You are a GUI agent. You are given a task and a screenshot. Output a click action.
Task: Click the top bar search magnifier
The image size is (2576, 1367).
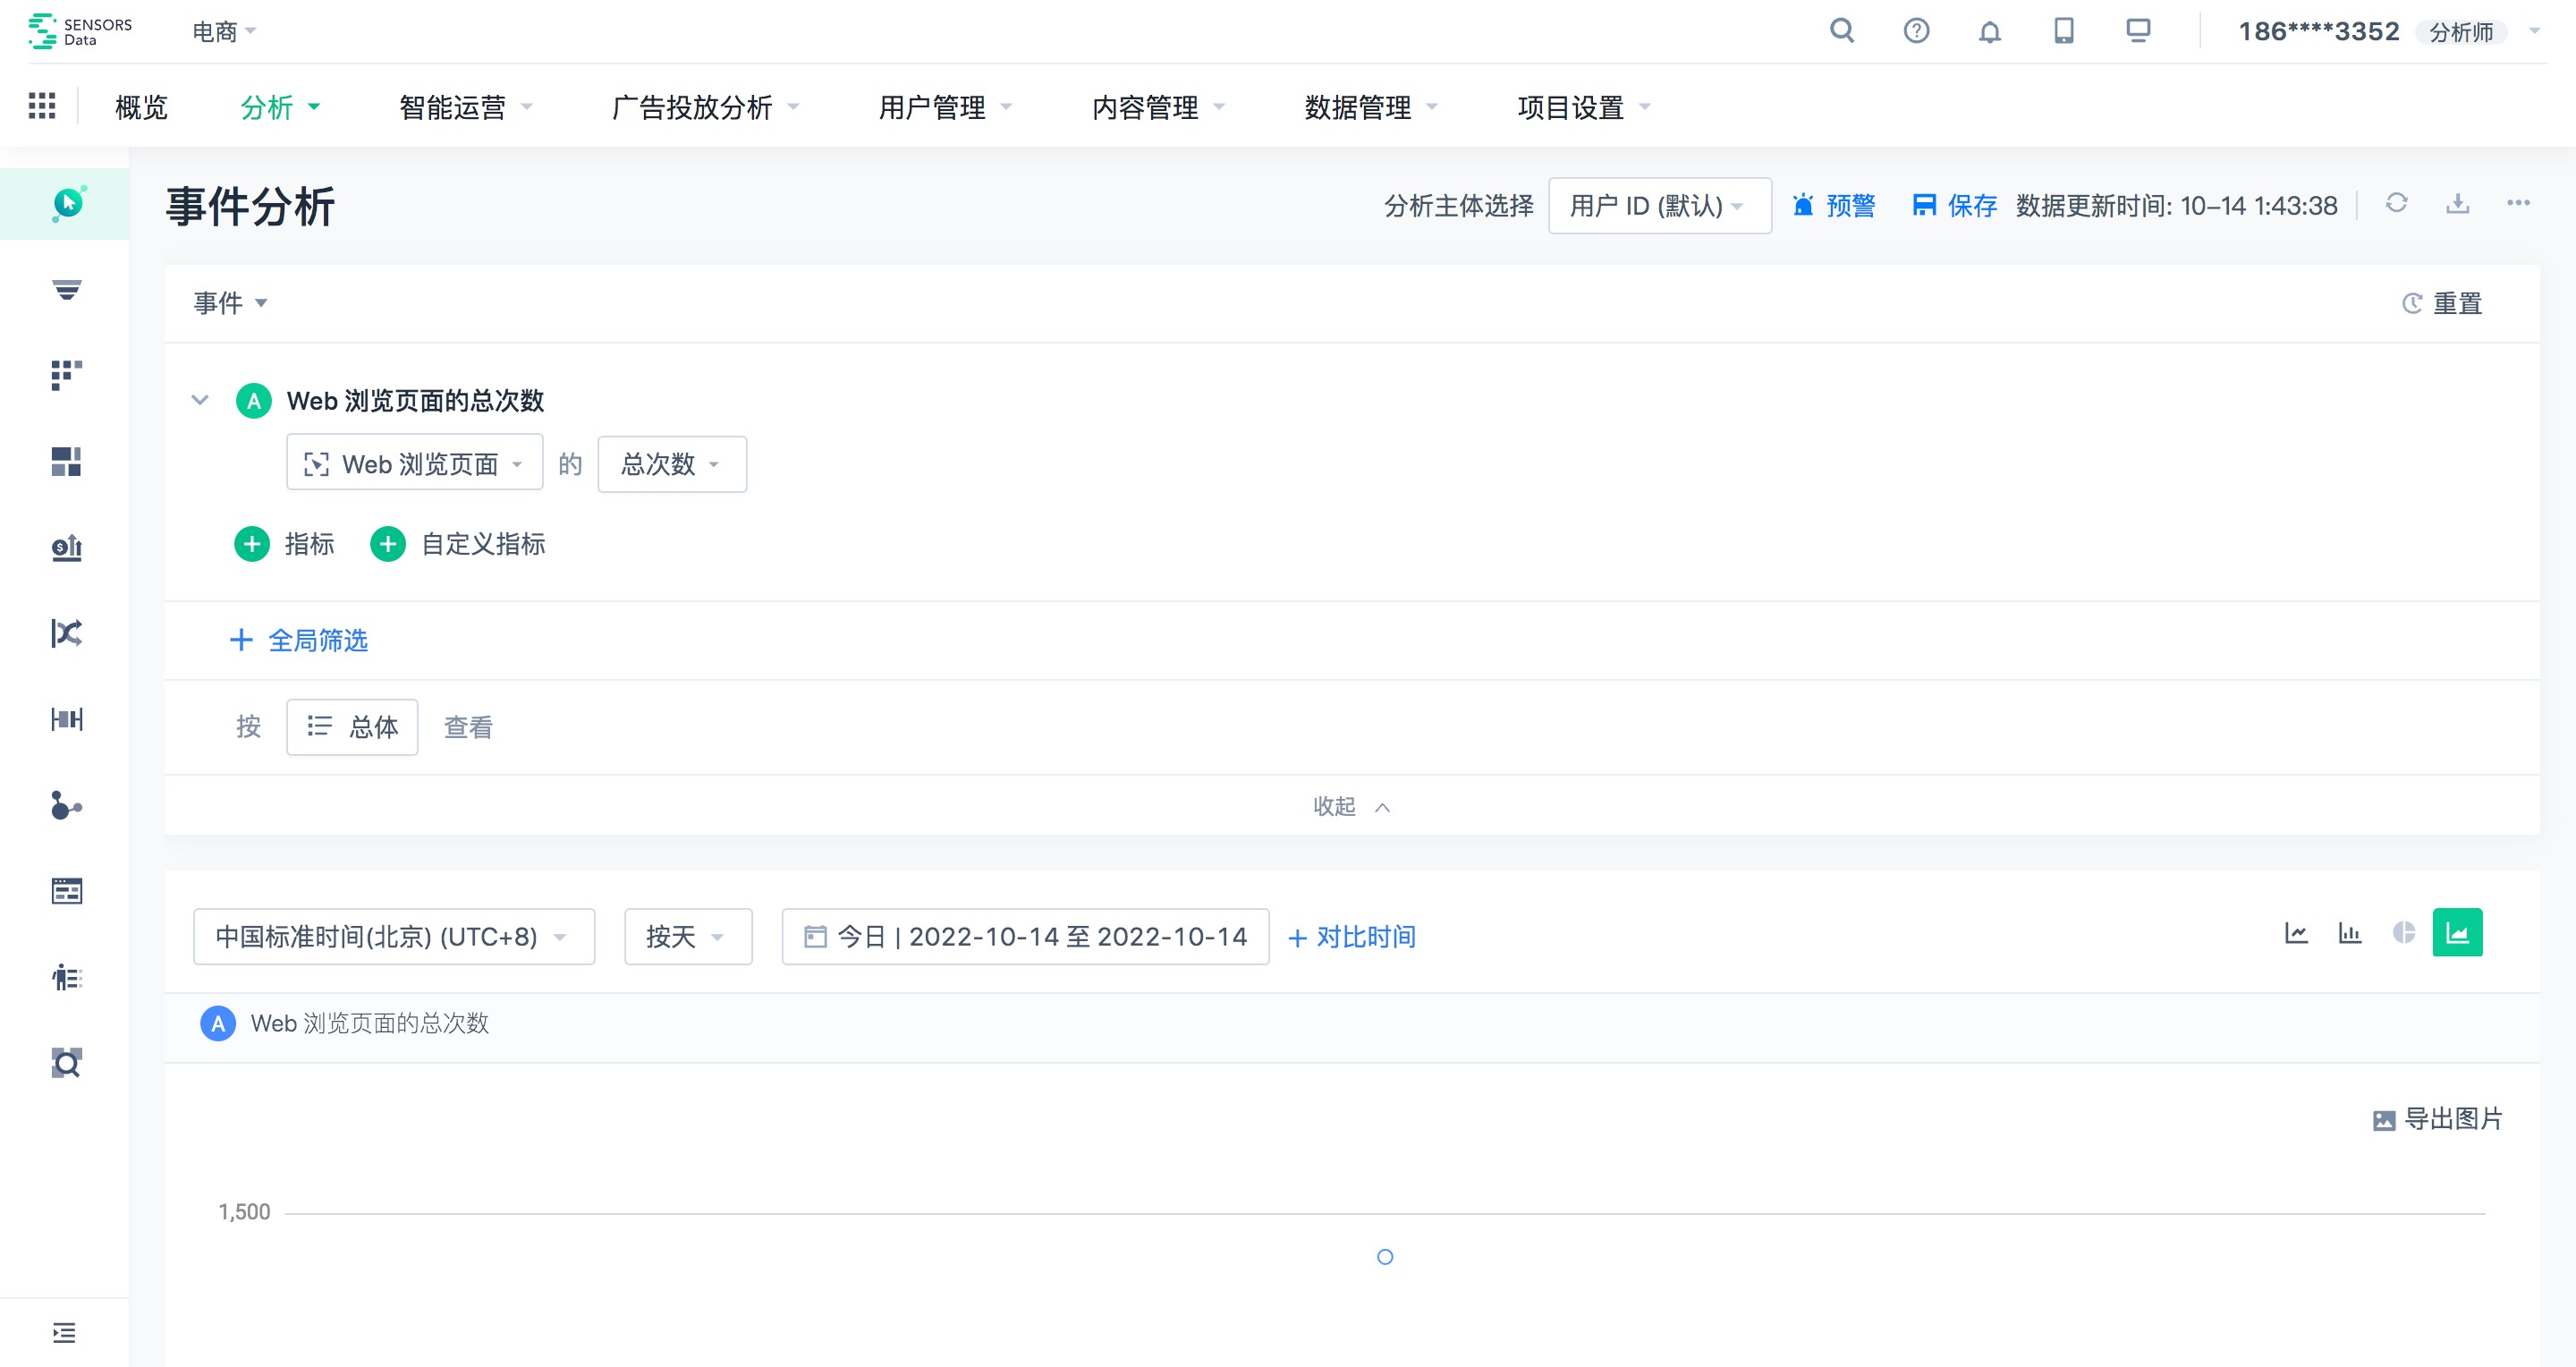(1842, 31)
